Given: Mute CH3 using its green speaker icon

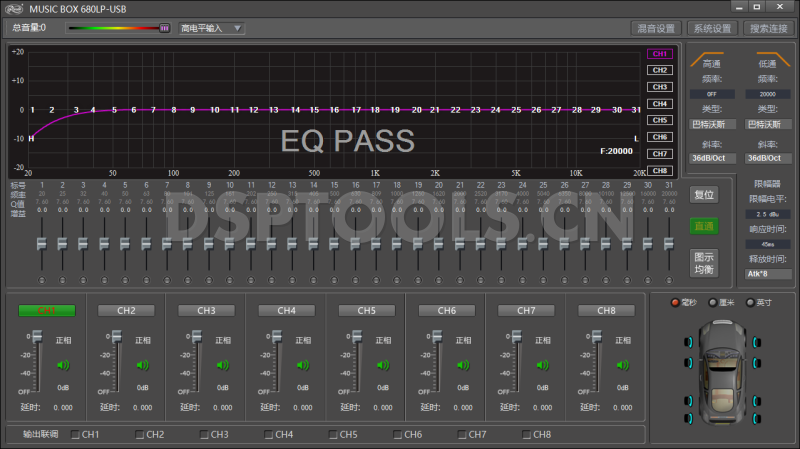Looking at the screenshot, I should (x=223, y=365).
